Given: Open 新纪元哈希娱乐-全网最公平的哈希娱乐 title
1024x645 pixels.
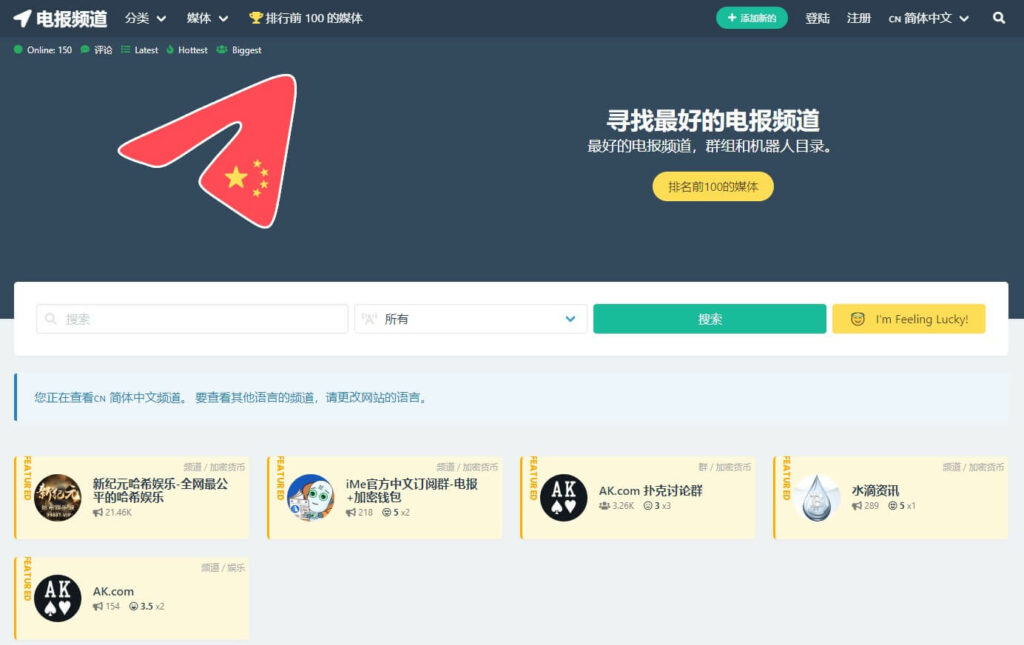Looking at the screenshot, I should (161, 490).
